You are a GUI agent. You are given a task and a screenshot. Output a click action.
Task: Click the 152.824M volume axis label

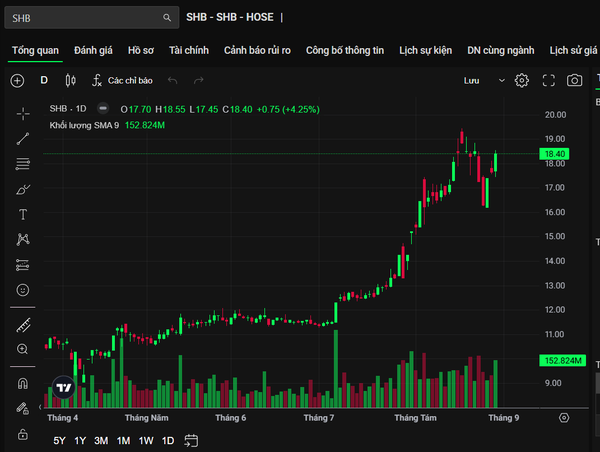(562, 361)
